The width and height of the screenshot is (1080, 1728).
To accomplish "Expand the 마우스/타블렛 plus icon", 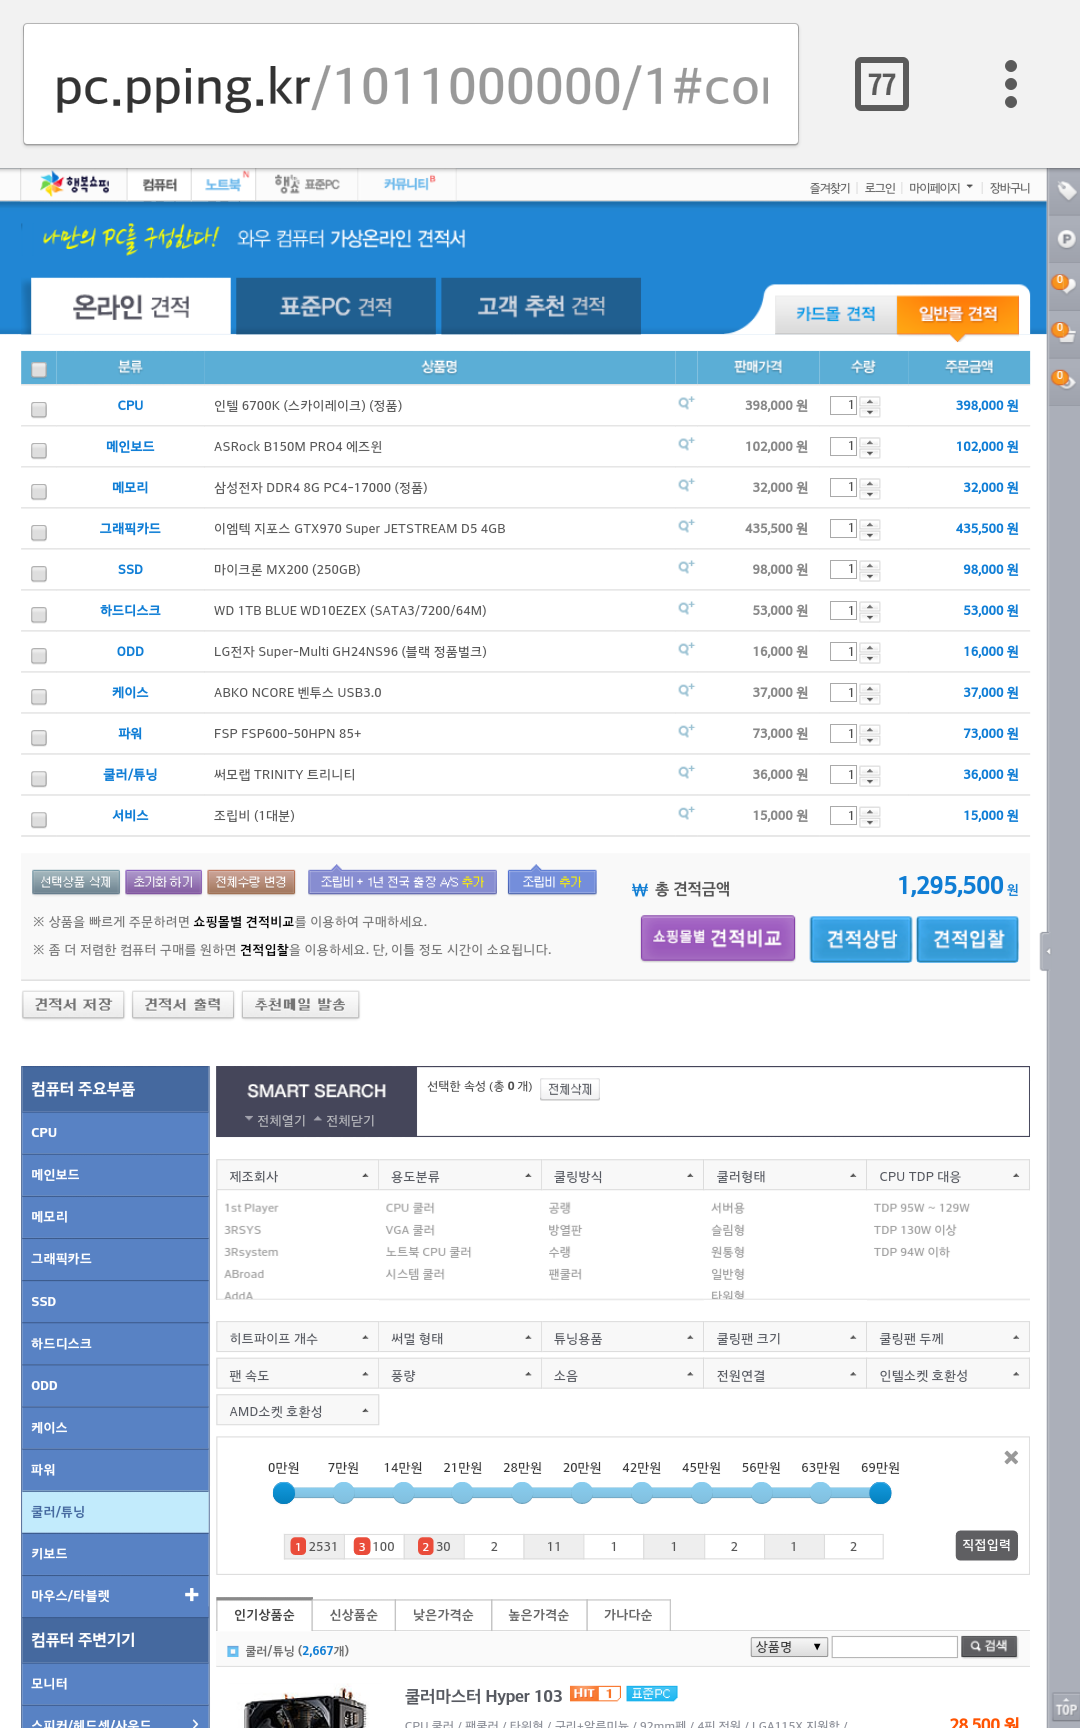I will click(191, 1595).
